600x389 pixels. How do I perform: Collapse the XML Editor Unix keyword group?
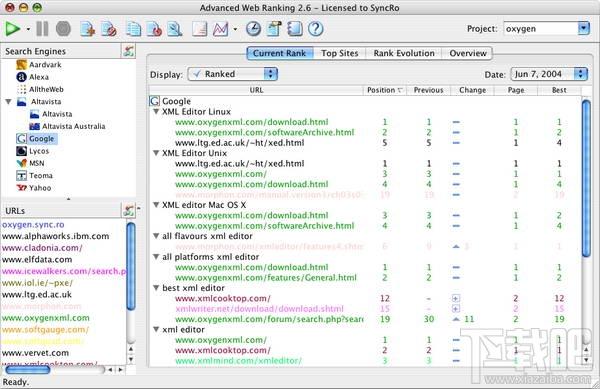[156, 153]
